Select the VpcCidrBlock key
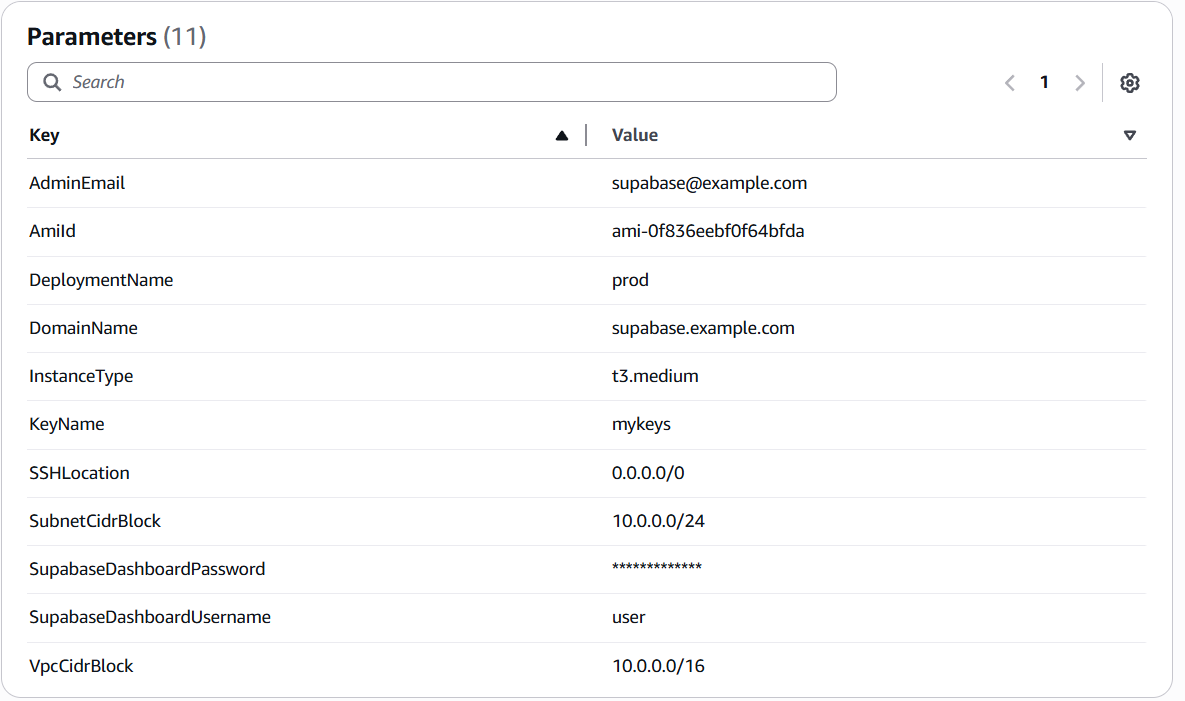Viewport: 1185px width, 701px height. pos(81,666)
